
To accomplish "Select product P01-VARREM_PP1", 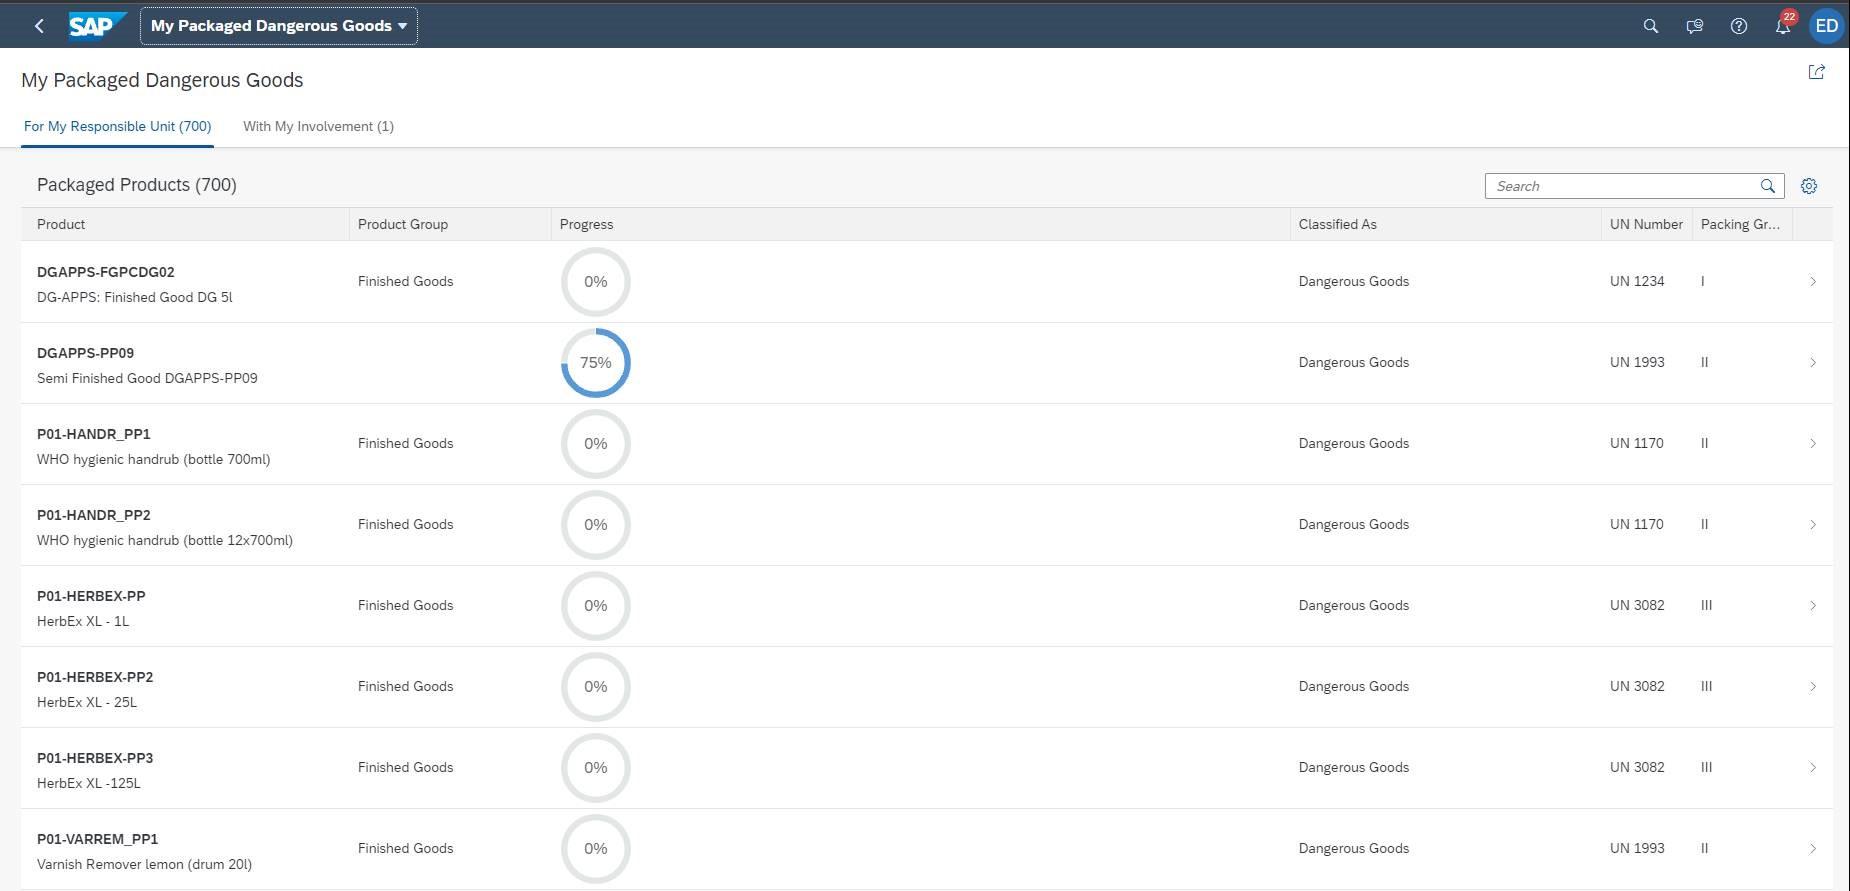I will tap(98, 839).
